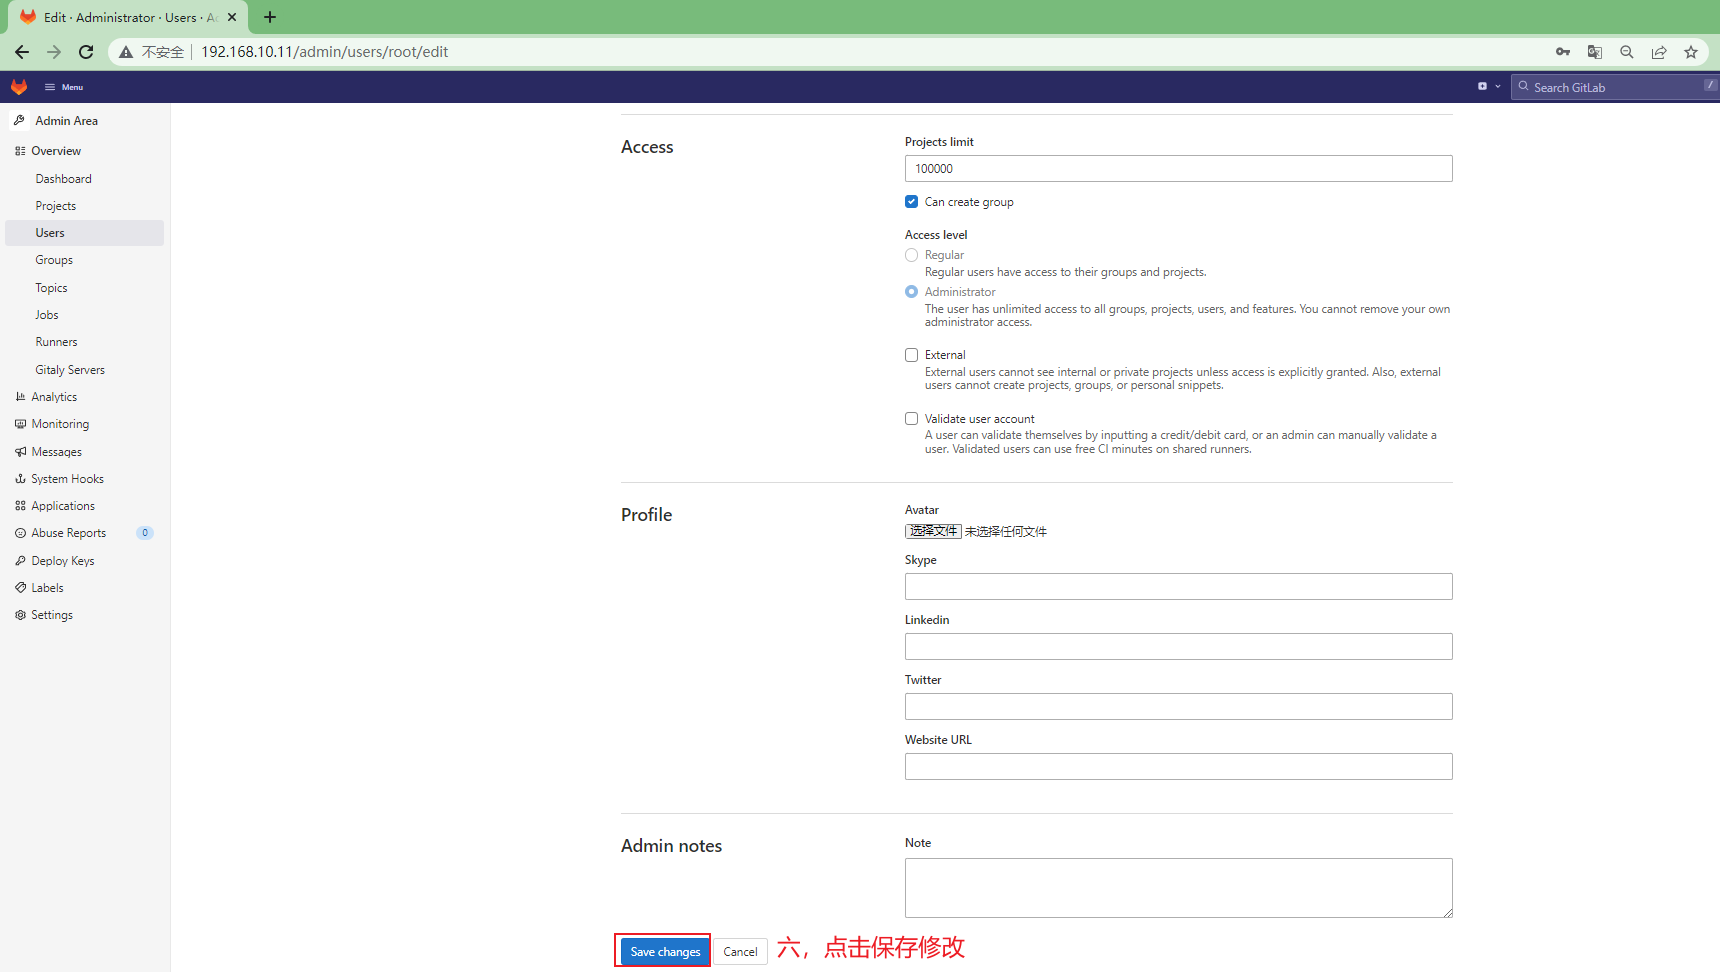Select the Regular access level radio
The height and width of the screenshot is (972, 1720).
[911, 255]
